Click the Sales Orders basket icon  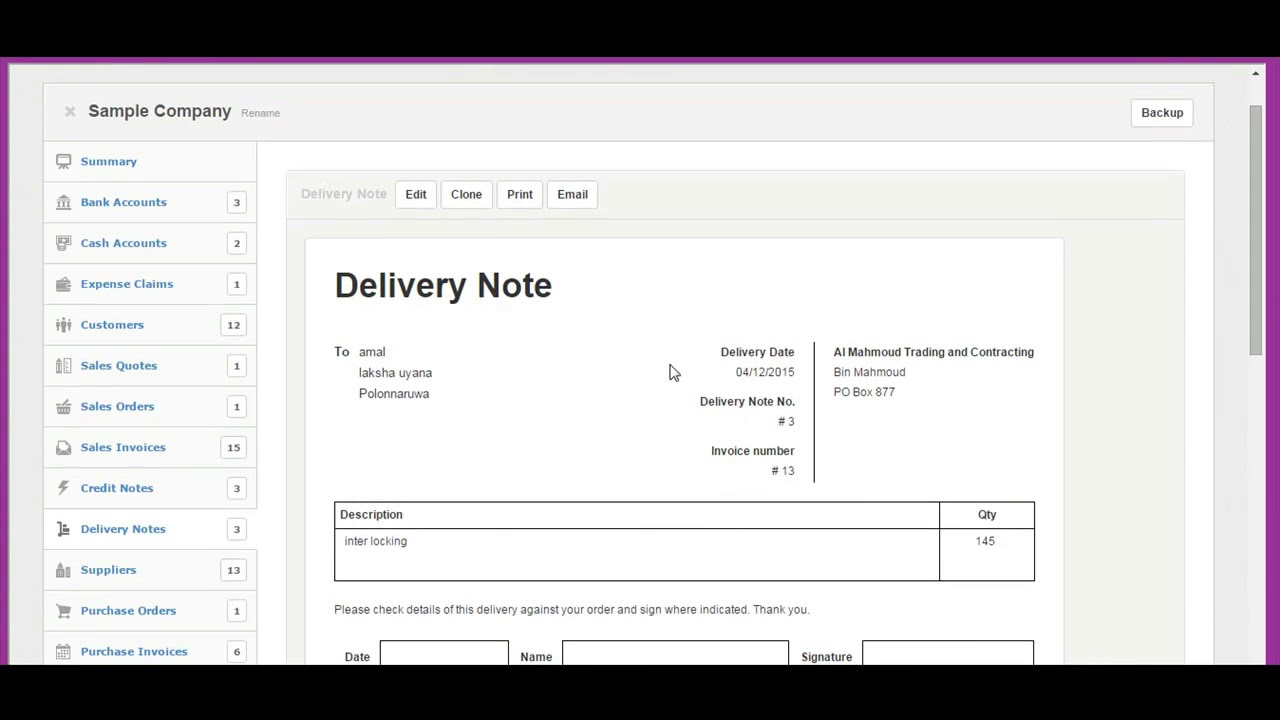point(64,407)
